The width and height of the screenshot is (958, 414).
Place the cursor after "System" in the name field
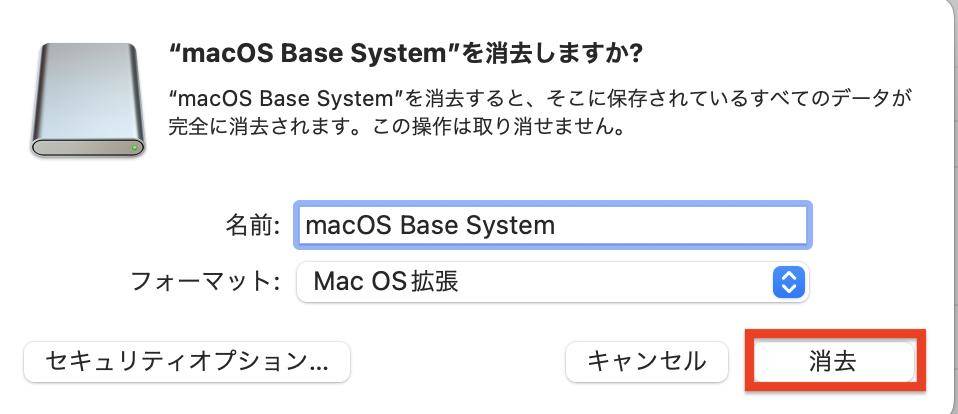click(x=556, y=225)
